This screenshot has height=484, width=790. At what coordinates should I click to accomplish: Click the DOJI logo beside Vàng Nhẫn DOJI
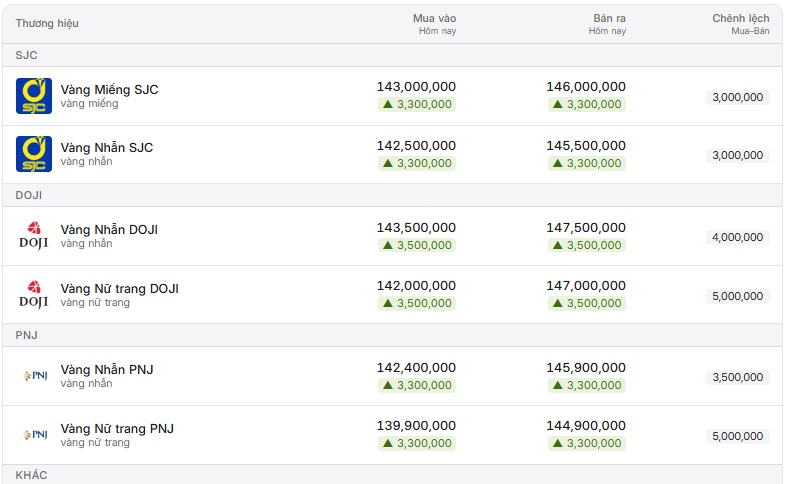(x=34, y=236)
